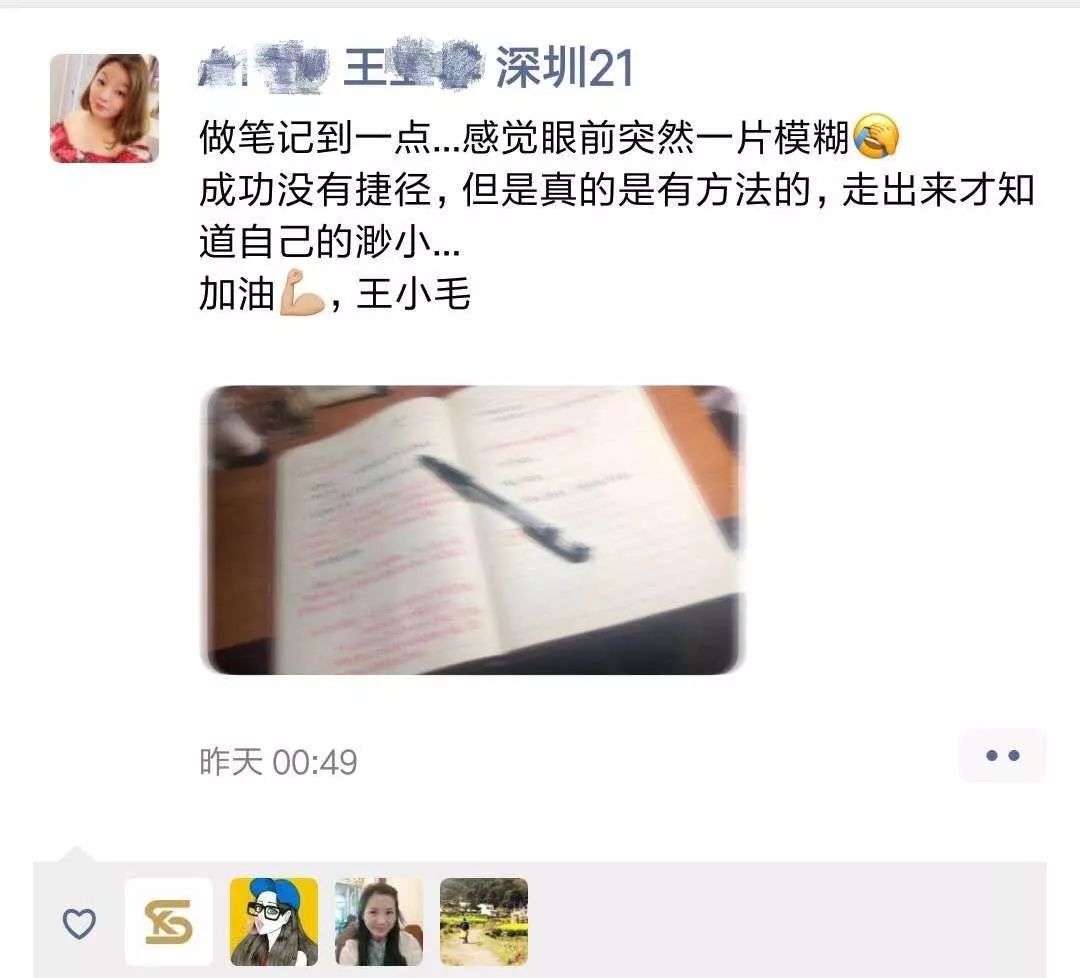View the notebook and pen photo
This screenshot has height=978, width=1080.
click(x=472, y=530)
